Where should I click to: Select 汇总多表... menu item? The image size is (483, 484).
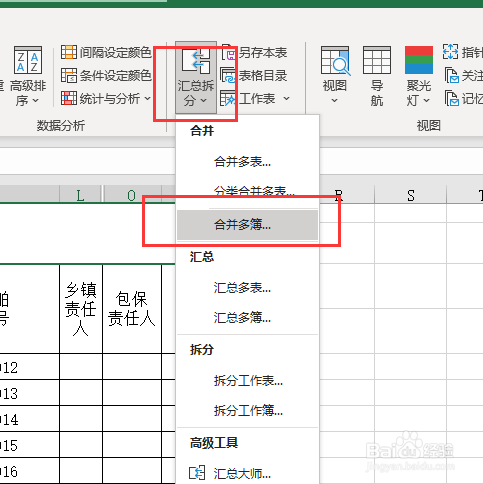(247, 288)
